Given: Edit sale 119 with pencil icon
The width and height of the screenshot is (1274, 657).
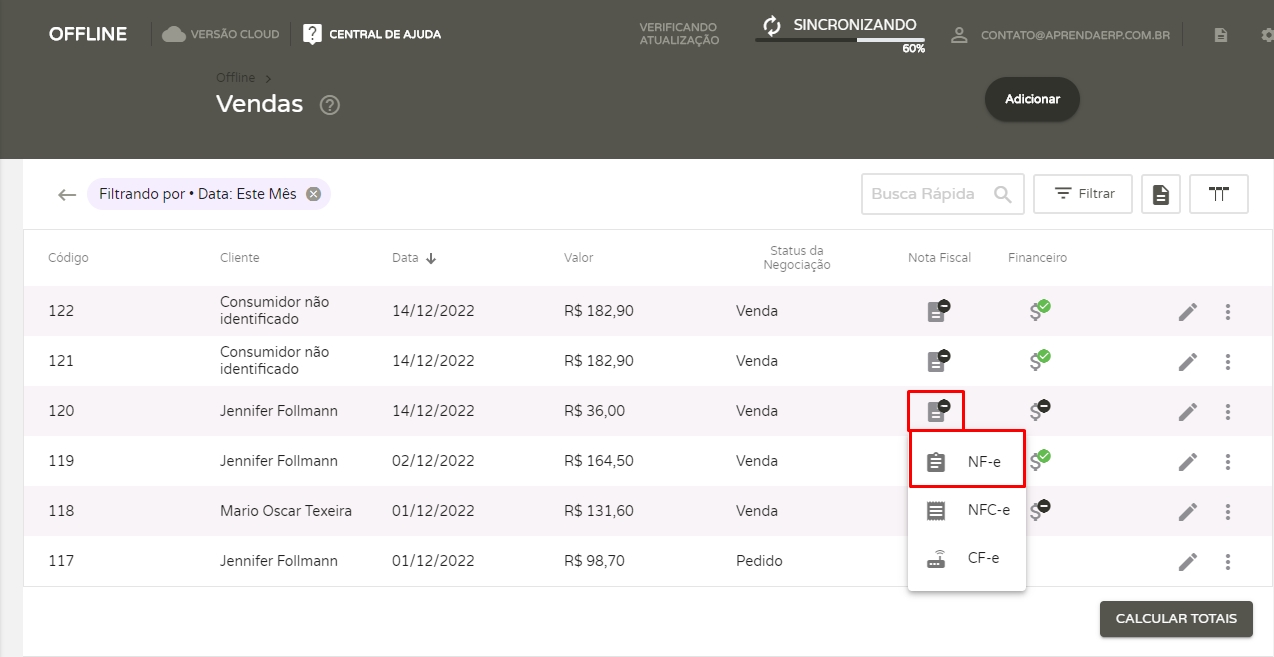Looking at the screenshot, I should (1187, 461).
